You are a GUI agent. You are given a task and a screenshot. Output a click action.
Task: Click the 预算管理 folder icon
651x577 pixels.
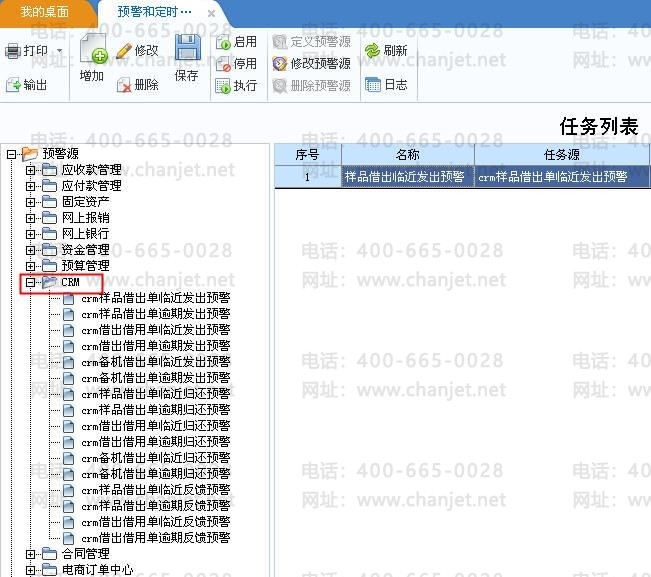[49, 265]
